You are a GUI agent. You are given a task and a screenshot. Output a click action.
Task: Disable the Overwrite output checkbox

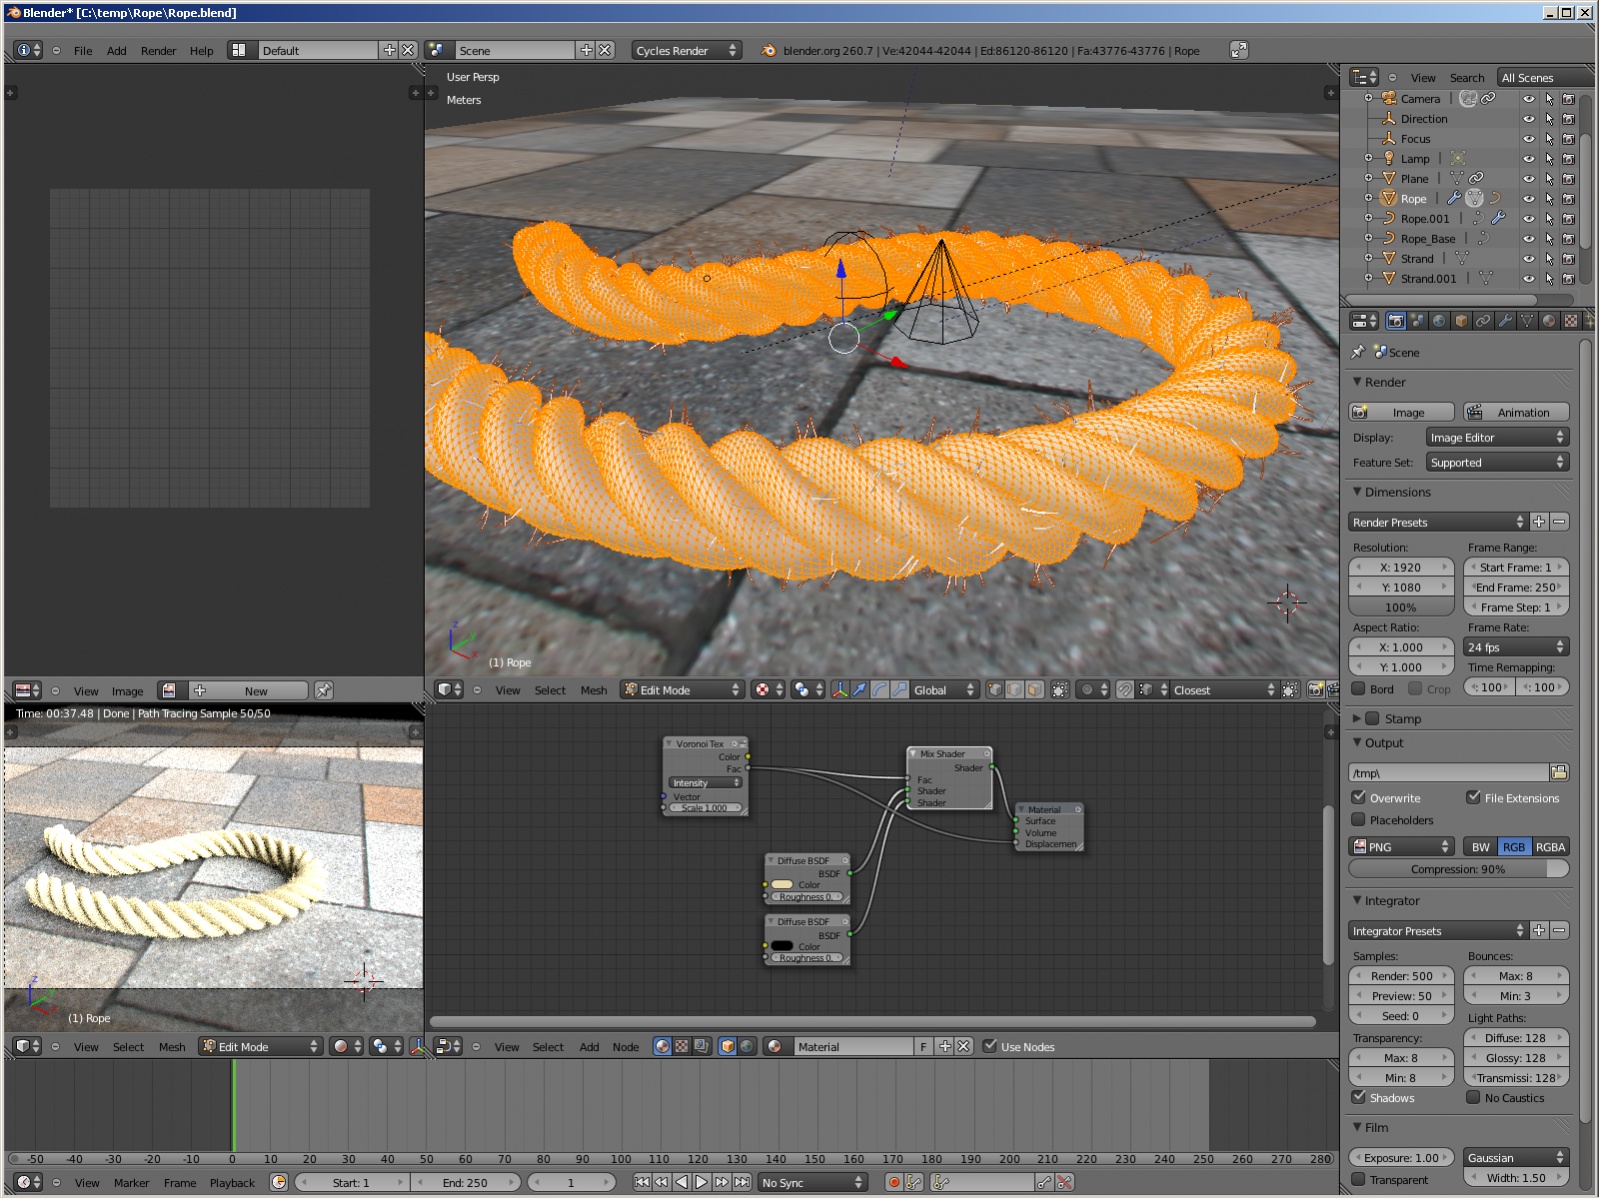point(1359,798)
